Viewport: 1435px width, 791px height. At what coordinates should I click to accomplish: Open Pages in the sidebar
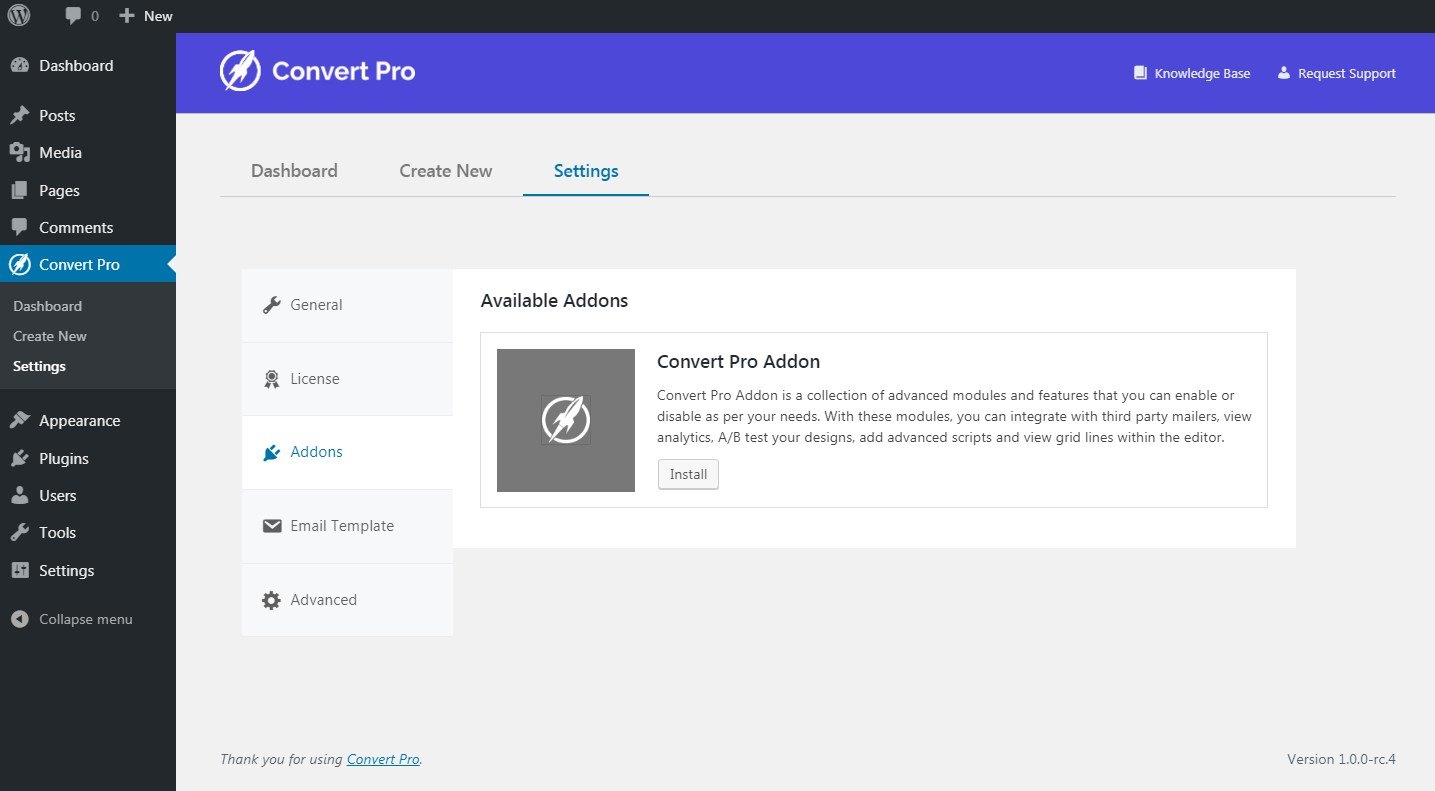pyautogui.click(x=88, y=190)
